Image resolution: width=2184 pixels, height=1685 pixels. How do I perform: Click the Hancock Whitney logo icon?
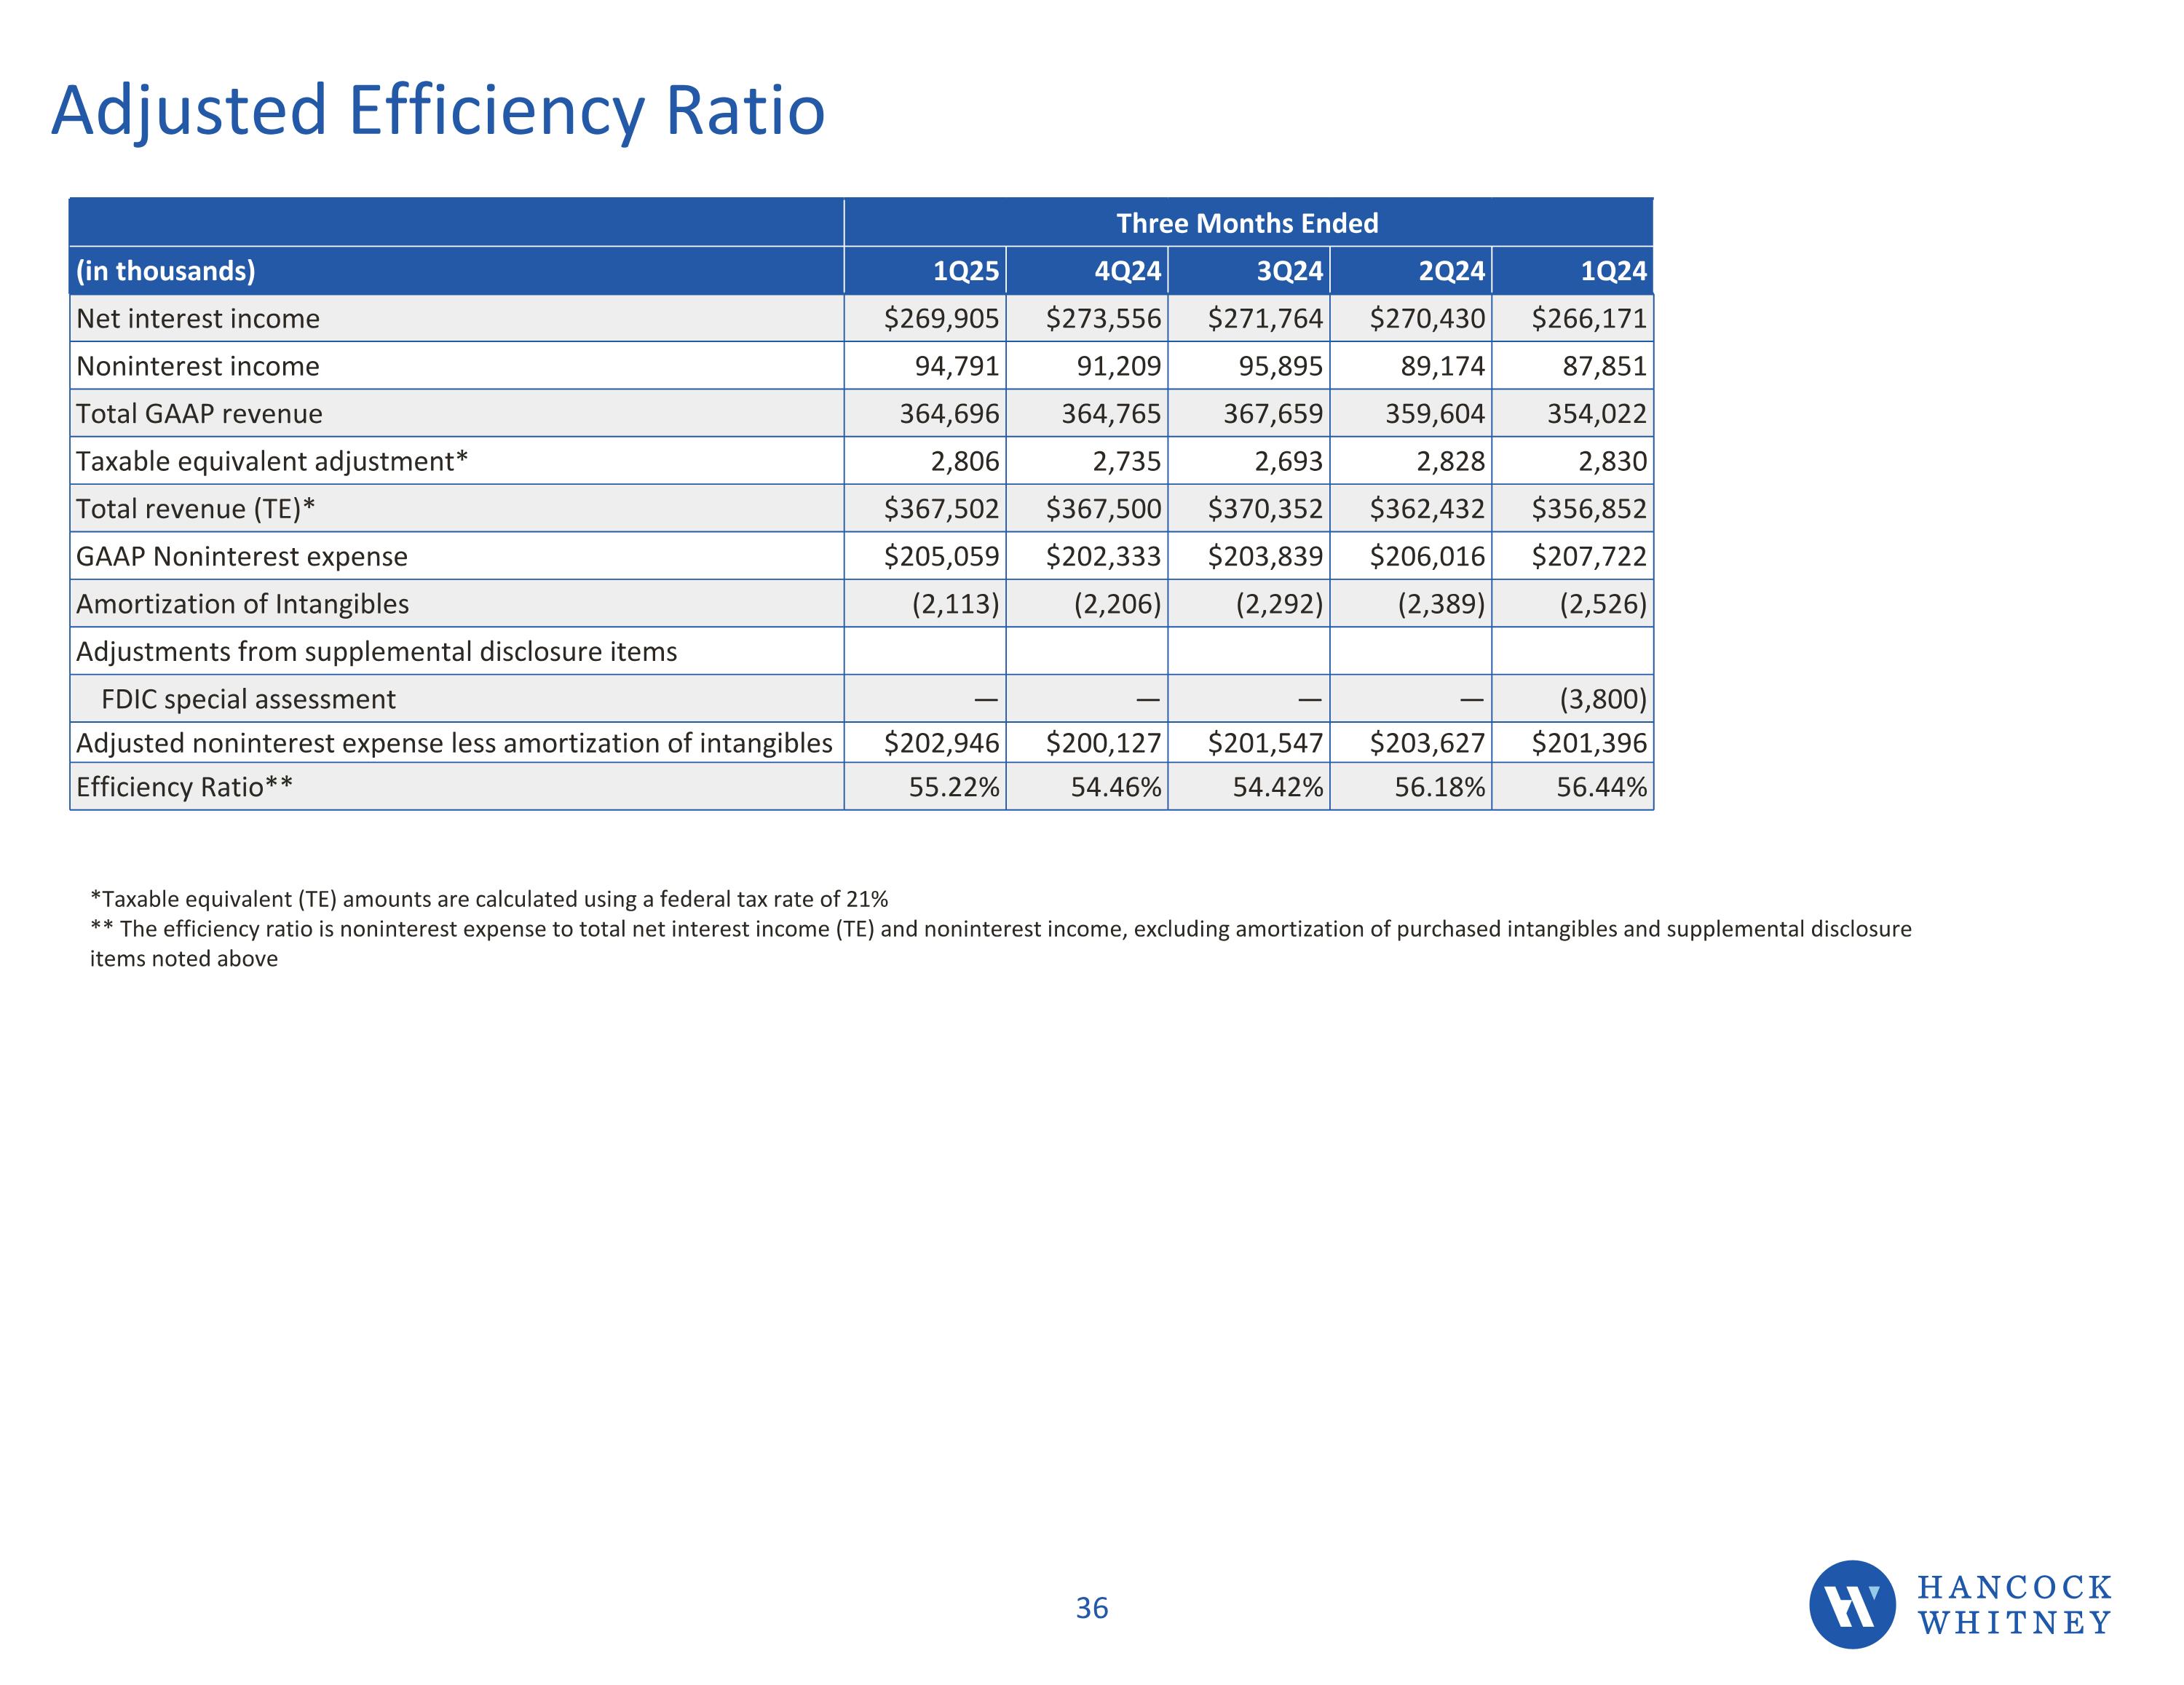(x=1851, y=1605)
